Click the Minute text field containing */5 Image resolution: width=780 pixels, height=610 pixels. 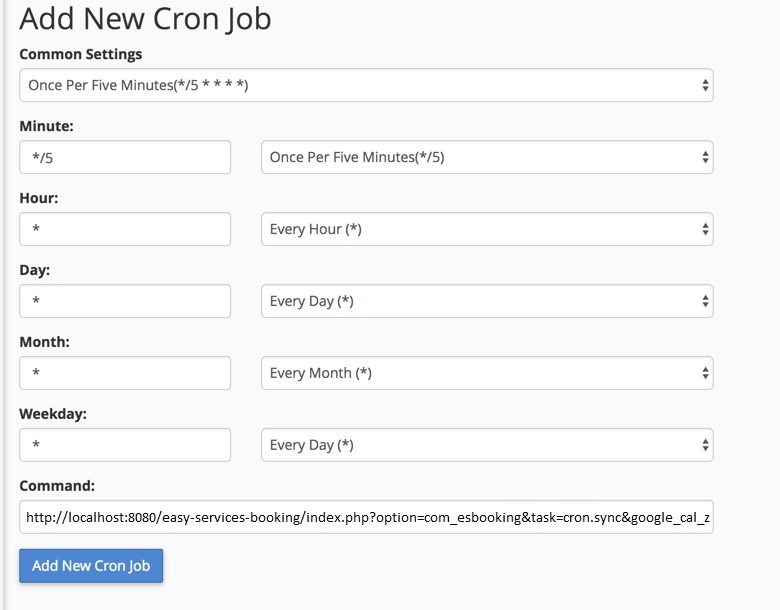(x=125, y=157)
